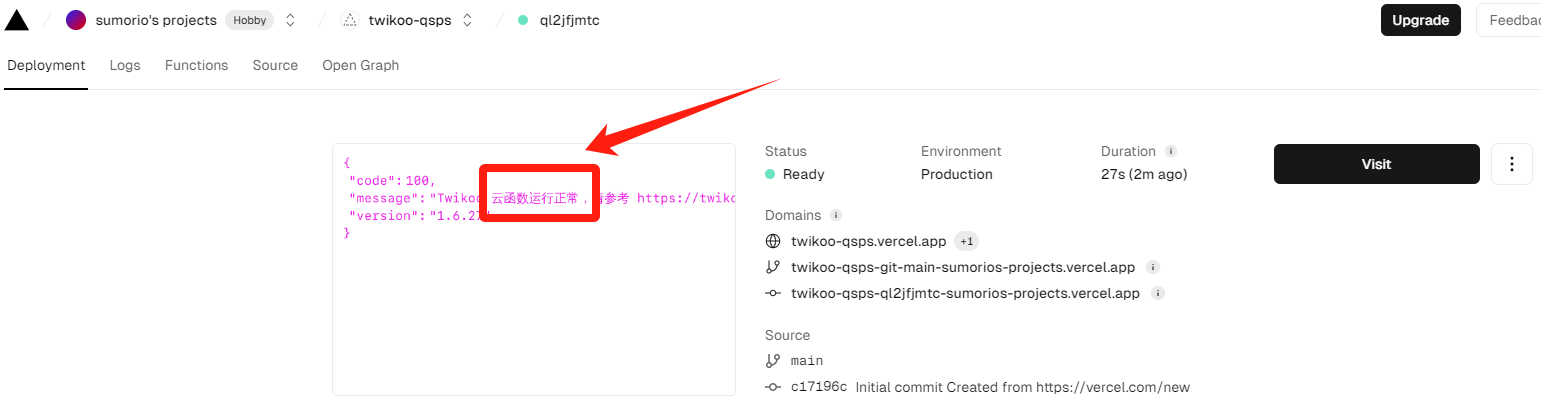
Task: Click the commit icon beside c17196c
Action: pyautogui.click(x=772, y=387)
